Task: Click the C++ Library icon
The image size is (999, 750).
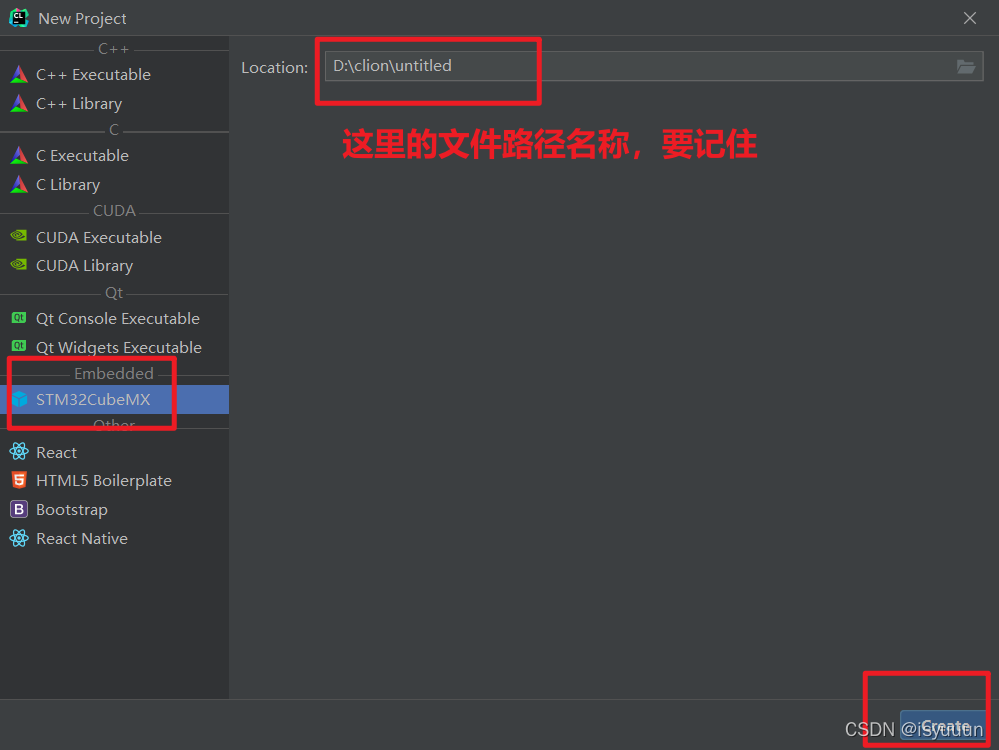Action: pos(19,103)
